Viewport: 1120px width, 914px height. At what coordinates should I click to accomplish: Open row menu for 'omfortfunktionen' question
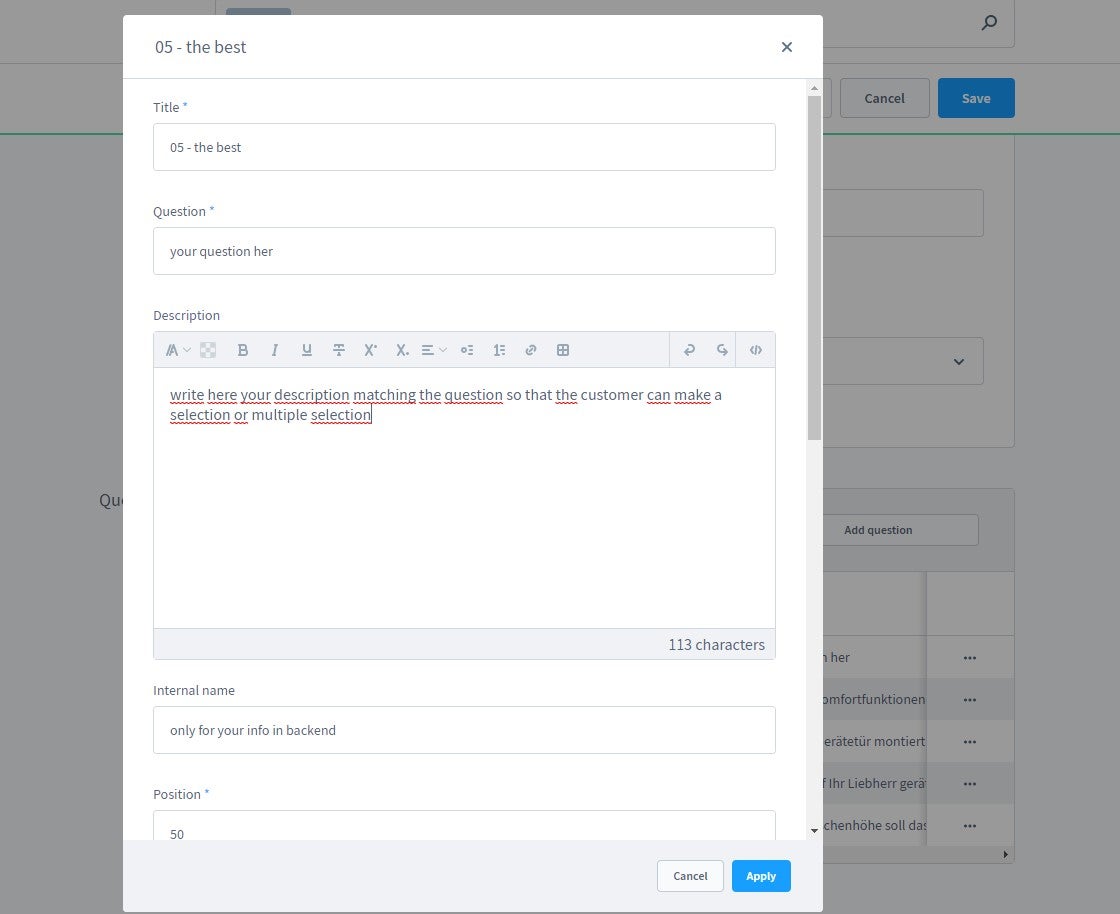tap(969, 700)
